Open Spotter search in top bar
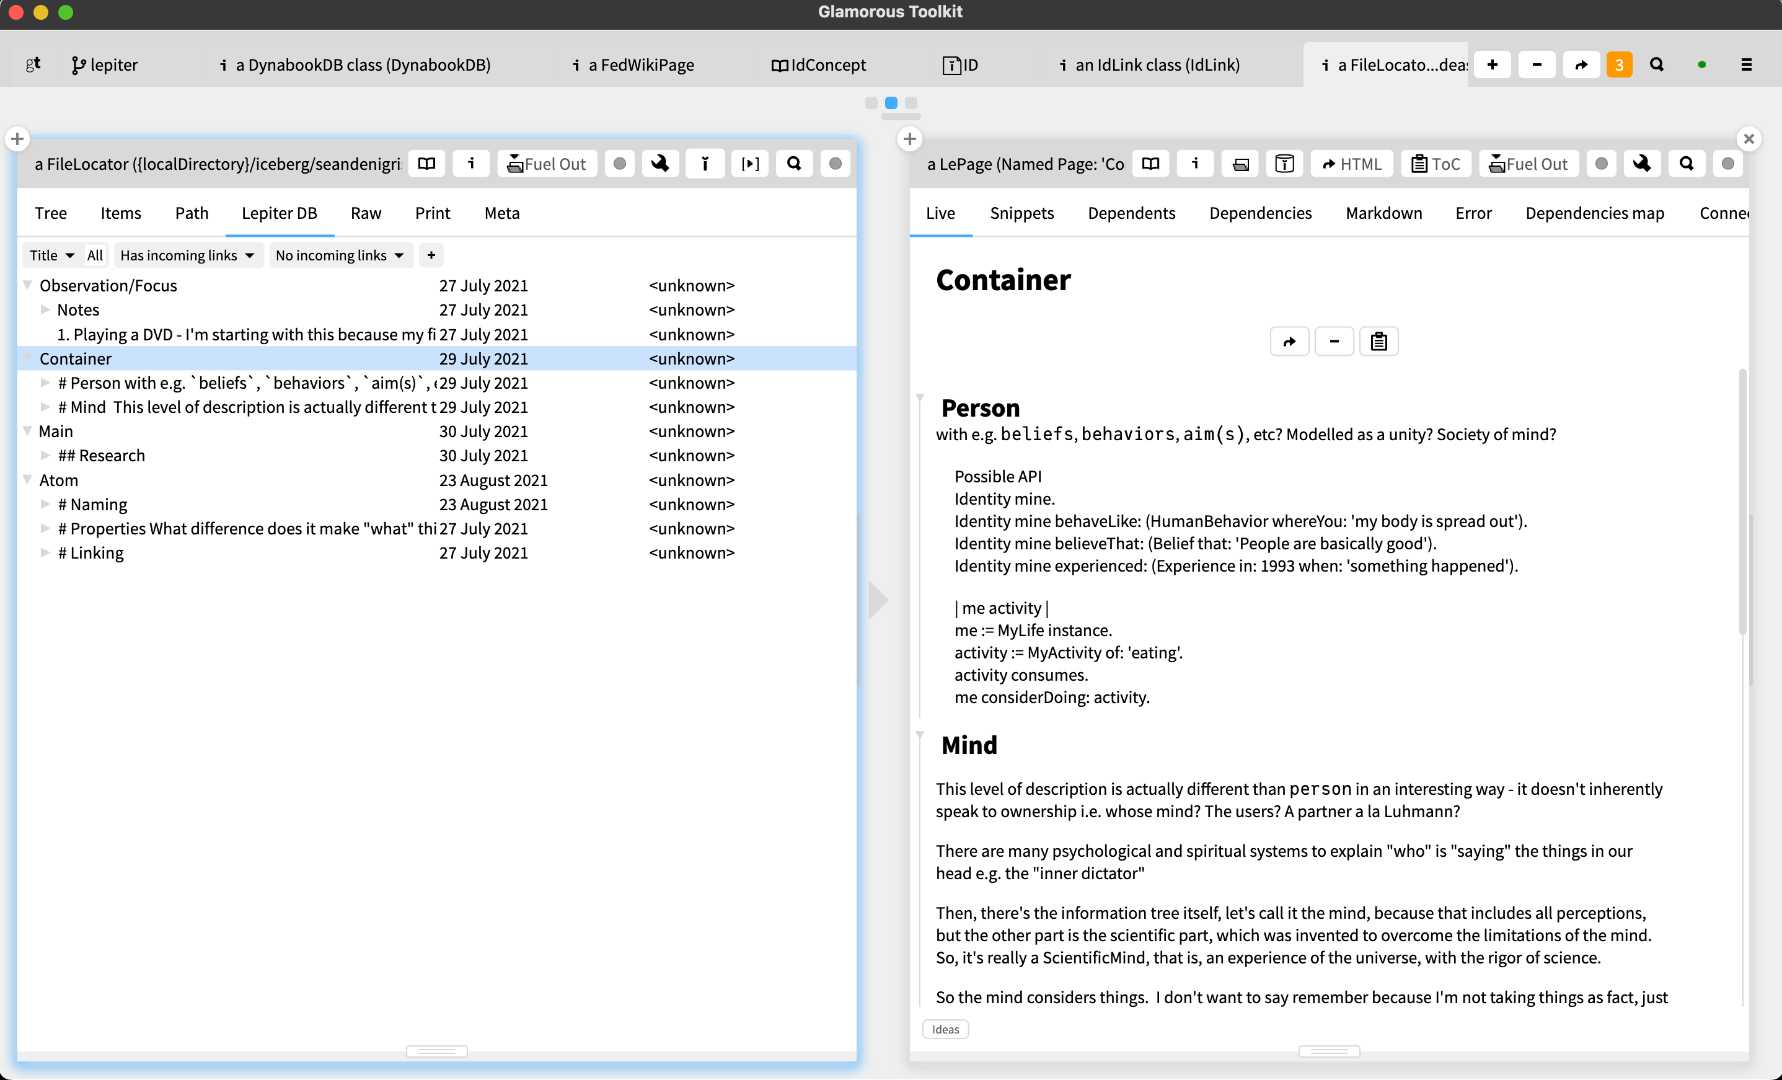The image size is (1782, 1080). coord(1657,64)
